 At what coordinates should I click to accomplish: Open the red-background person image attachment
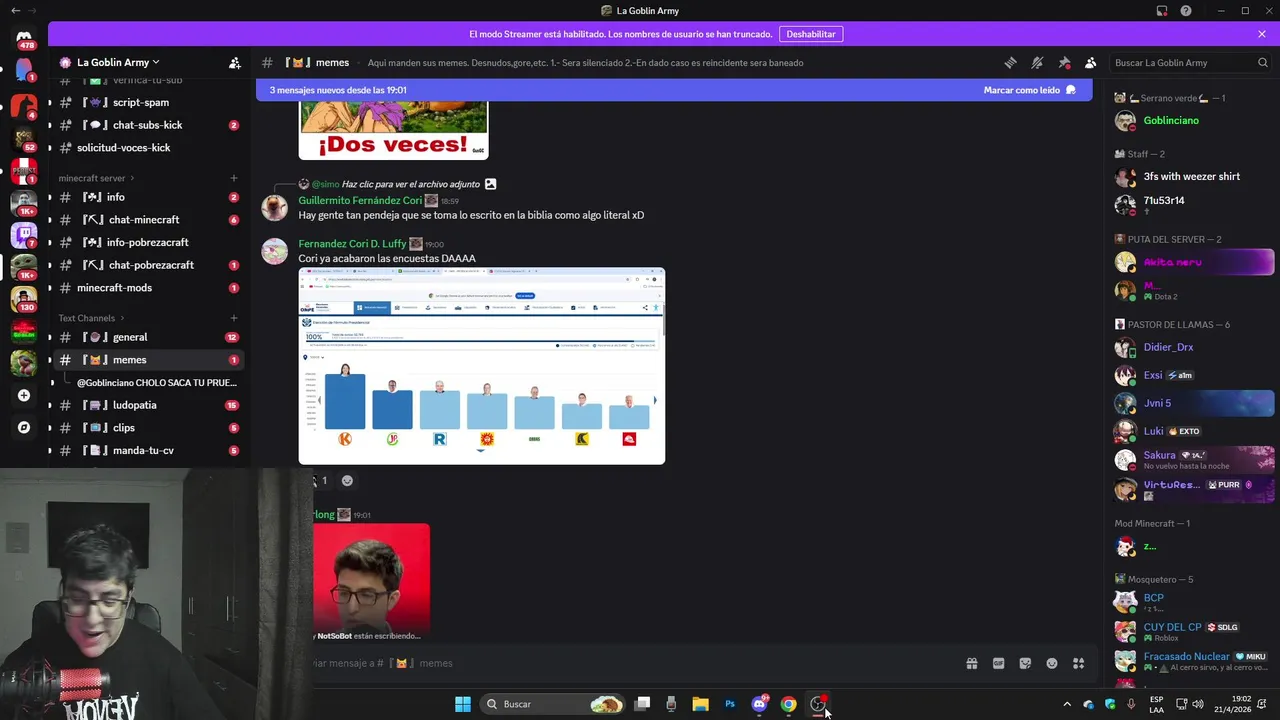coord(371,577)
